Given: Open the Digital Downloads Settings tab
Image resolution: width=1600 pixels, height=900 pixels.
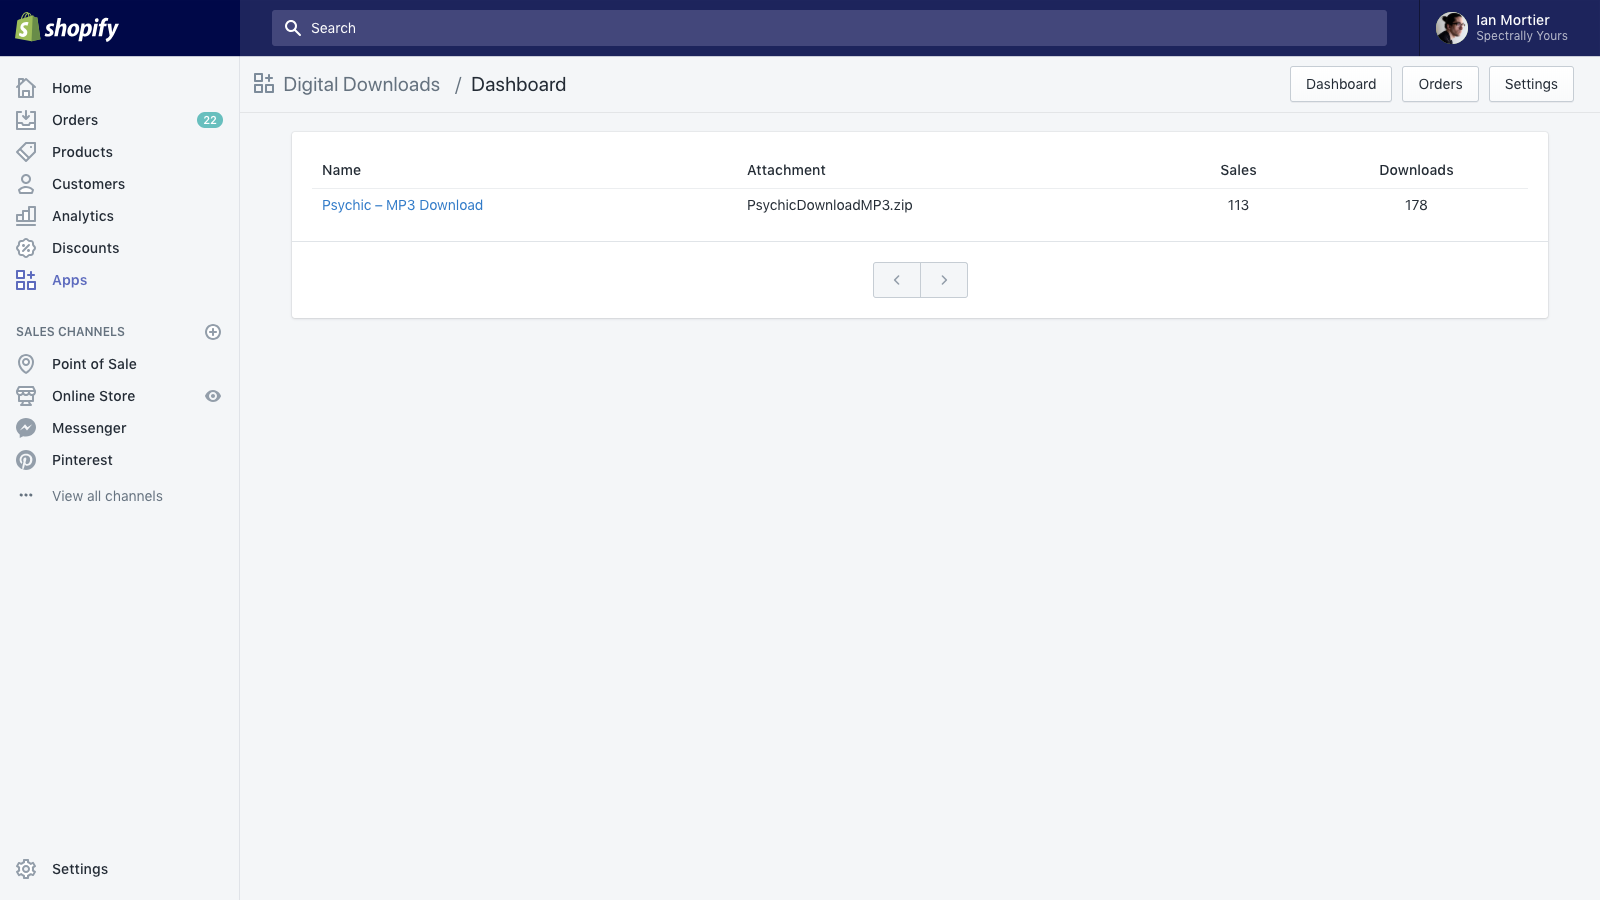Looking at the screenshot, I should (1530, 84).
